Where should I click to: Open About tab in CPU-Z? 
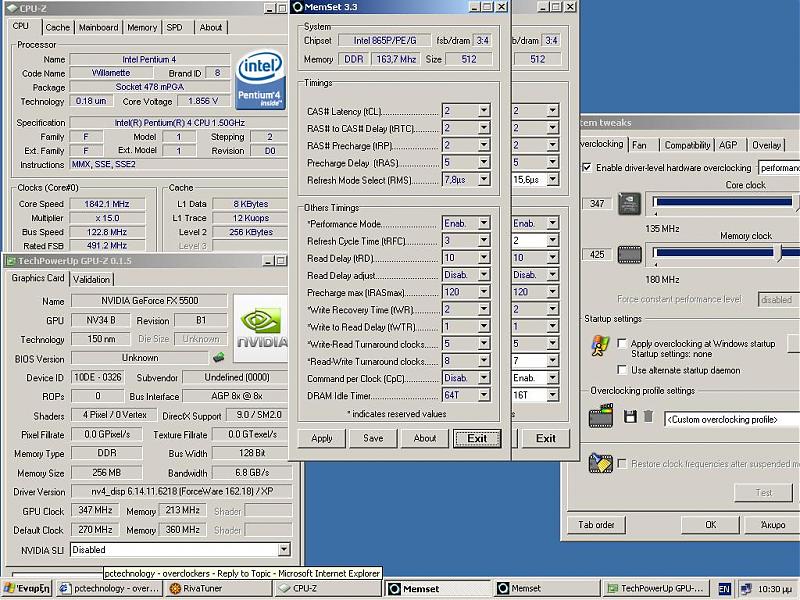[x=211, y=28]
